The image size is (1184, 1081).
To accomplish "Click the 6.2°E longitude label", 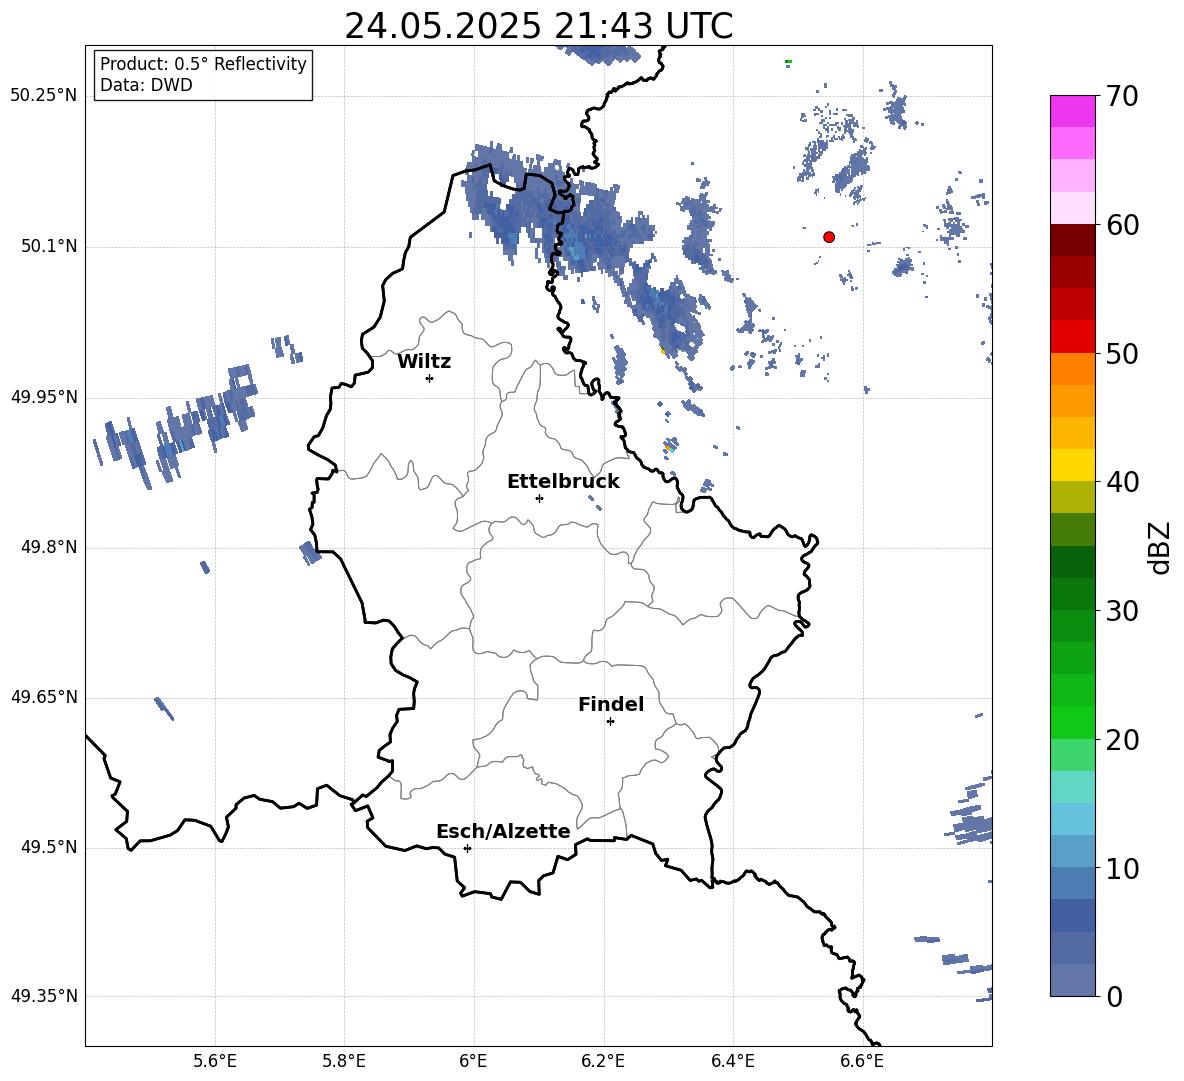I will tap(603, 1061).
